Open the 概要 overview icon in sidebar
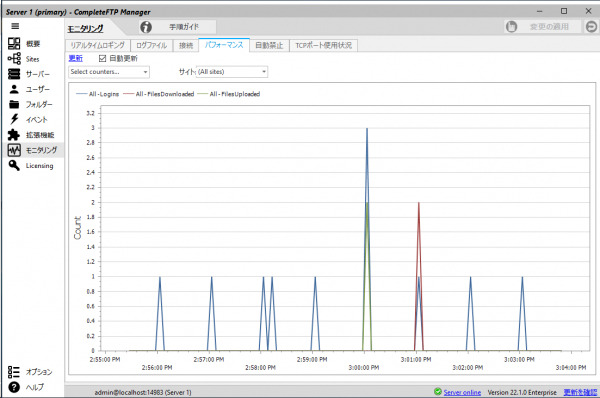The image size is (600, 398). coord(14,44)
